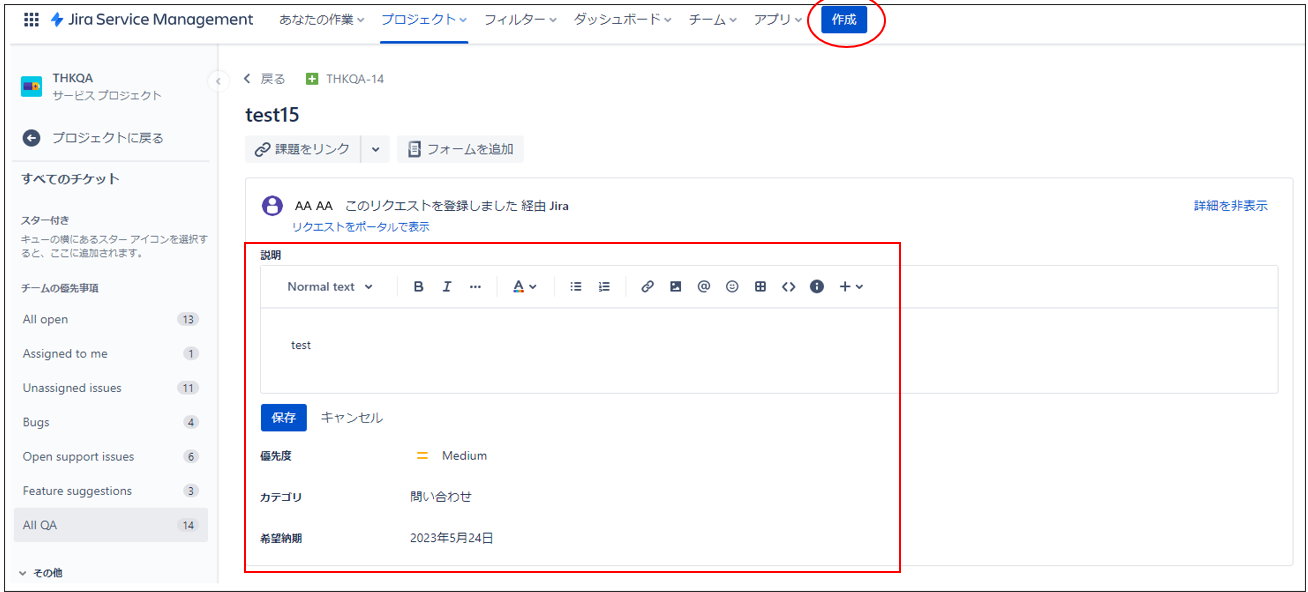This screenshot has width=1308, height=592.
Task: Click the blue 作成 button
Action: pos(844,20)
